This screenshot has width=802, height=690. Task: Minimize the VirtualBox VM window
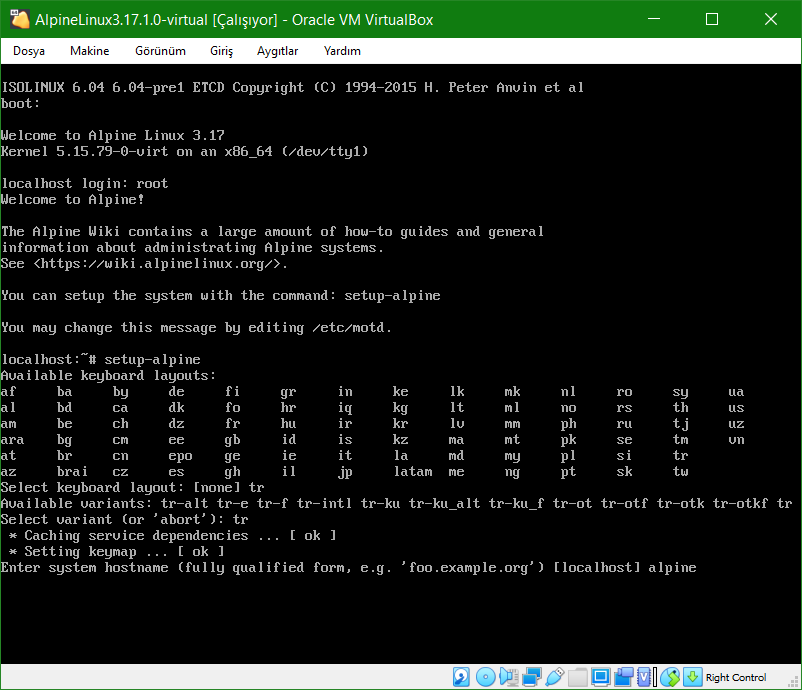pos(654,19)
